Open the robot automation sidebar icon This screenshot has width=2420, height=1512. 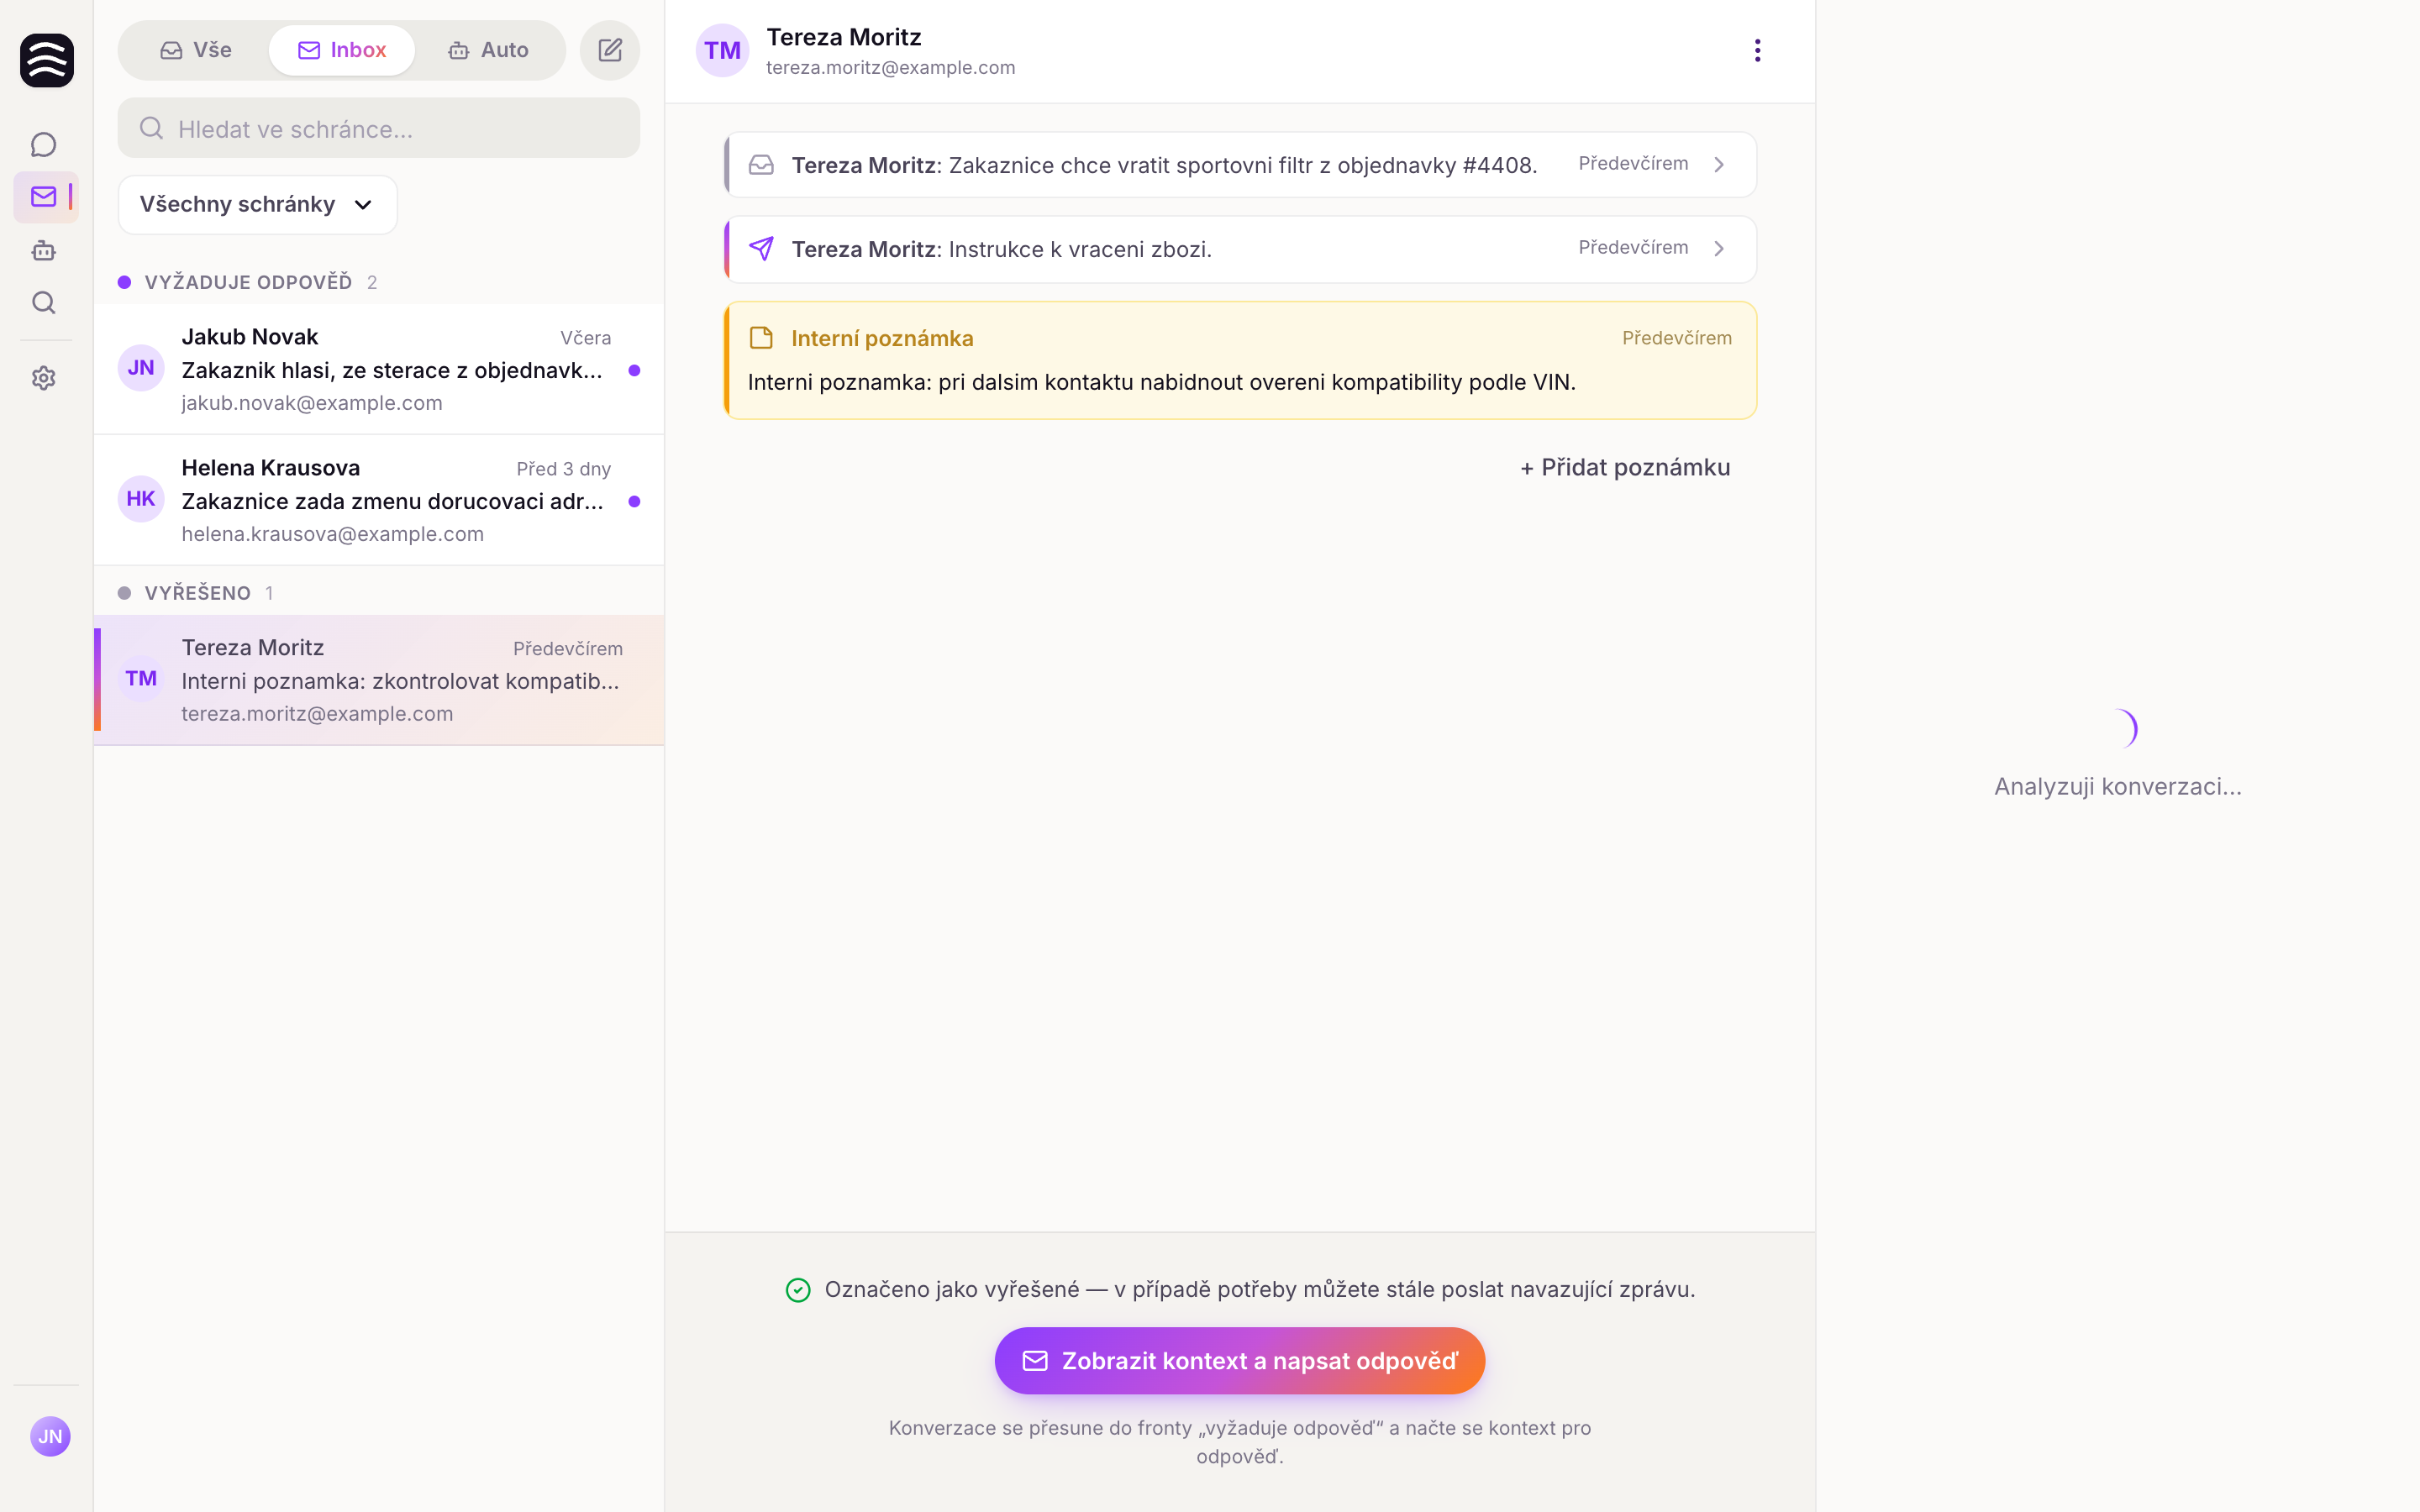(x=43, y=250)
